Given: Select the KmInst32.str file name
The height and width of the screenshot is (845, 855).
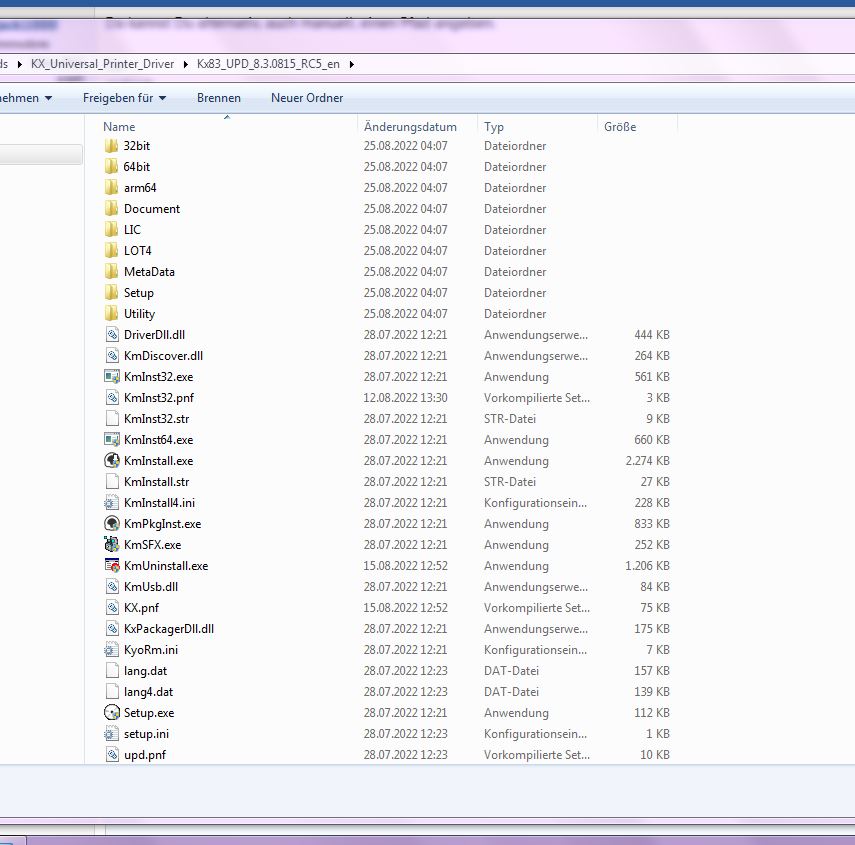Looking at the screenshot, I should pyautogui.click(x=156, y=419).
